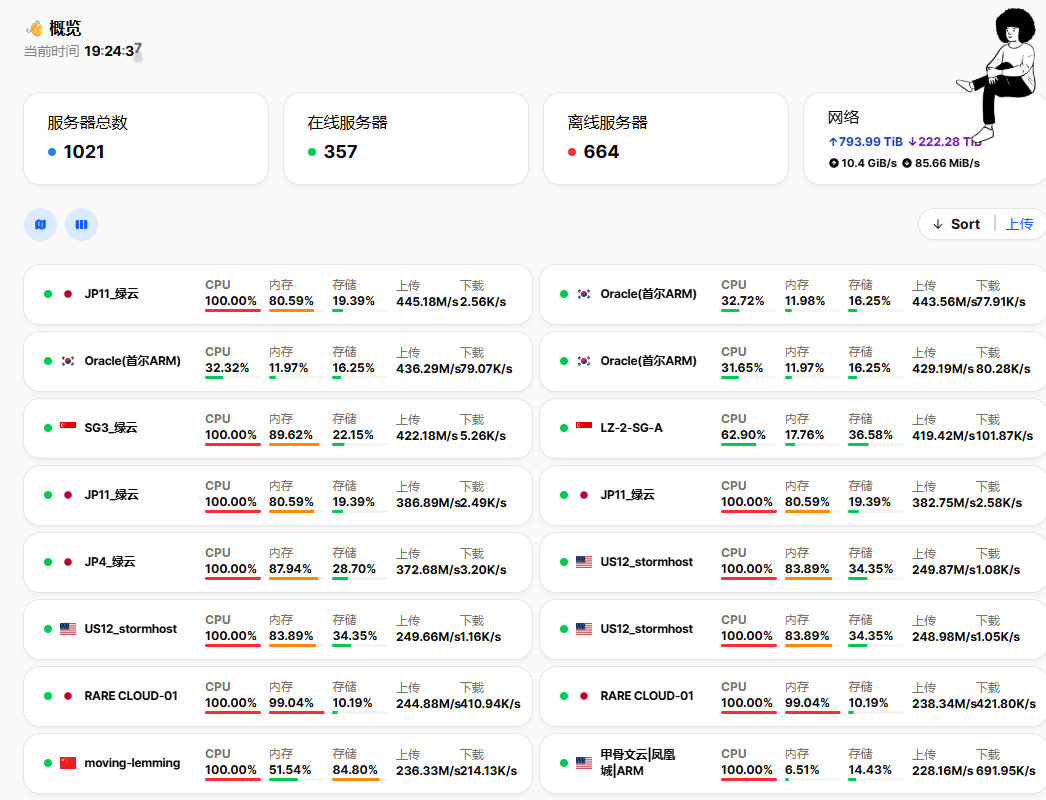This screenshot has height=800, width=1046.
Task: Click CPU value 31.65%
Action: click(x=742, y=368)
